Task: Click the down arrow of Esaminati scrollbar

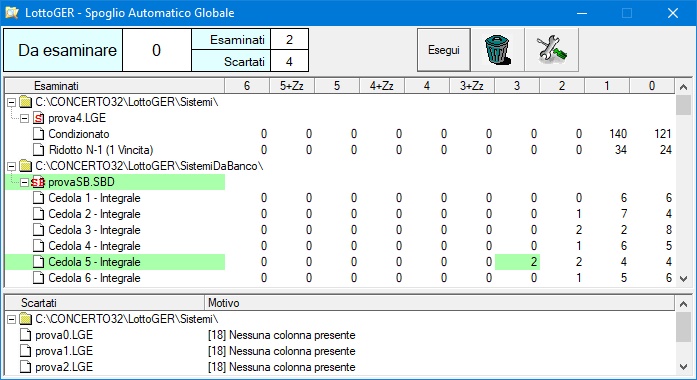Action: (684, 279)
